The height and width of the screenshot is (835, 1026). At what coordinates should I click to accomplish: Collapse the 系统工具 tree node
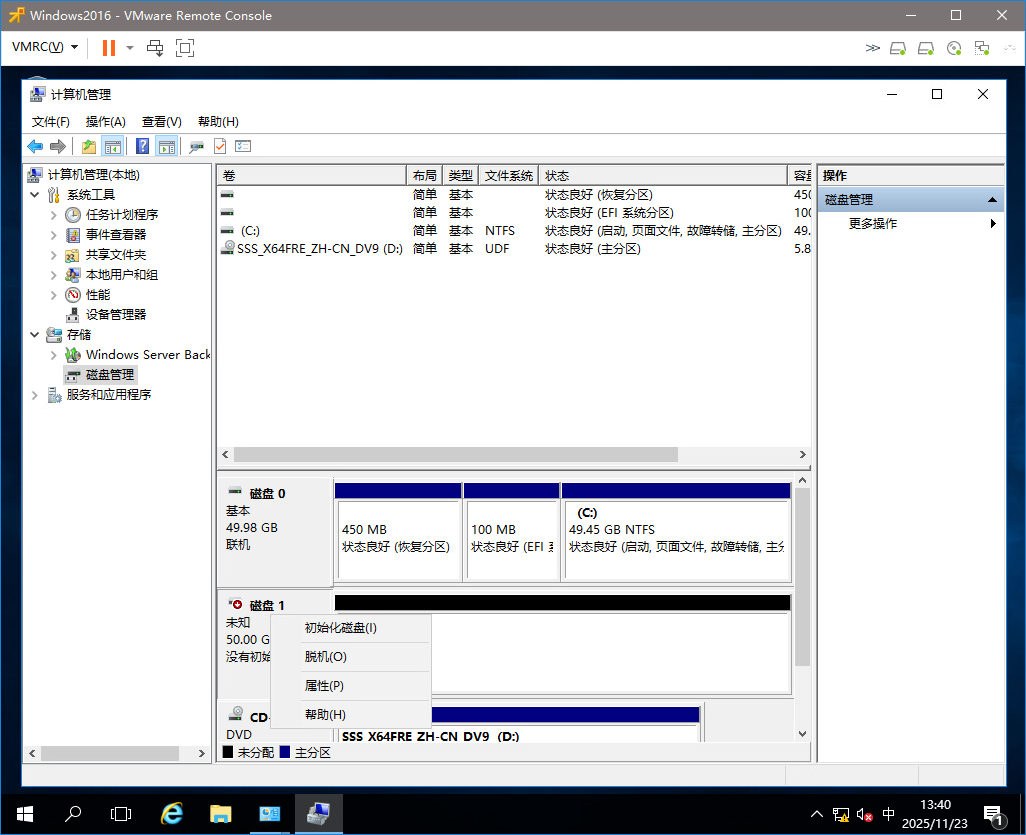35,195
